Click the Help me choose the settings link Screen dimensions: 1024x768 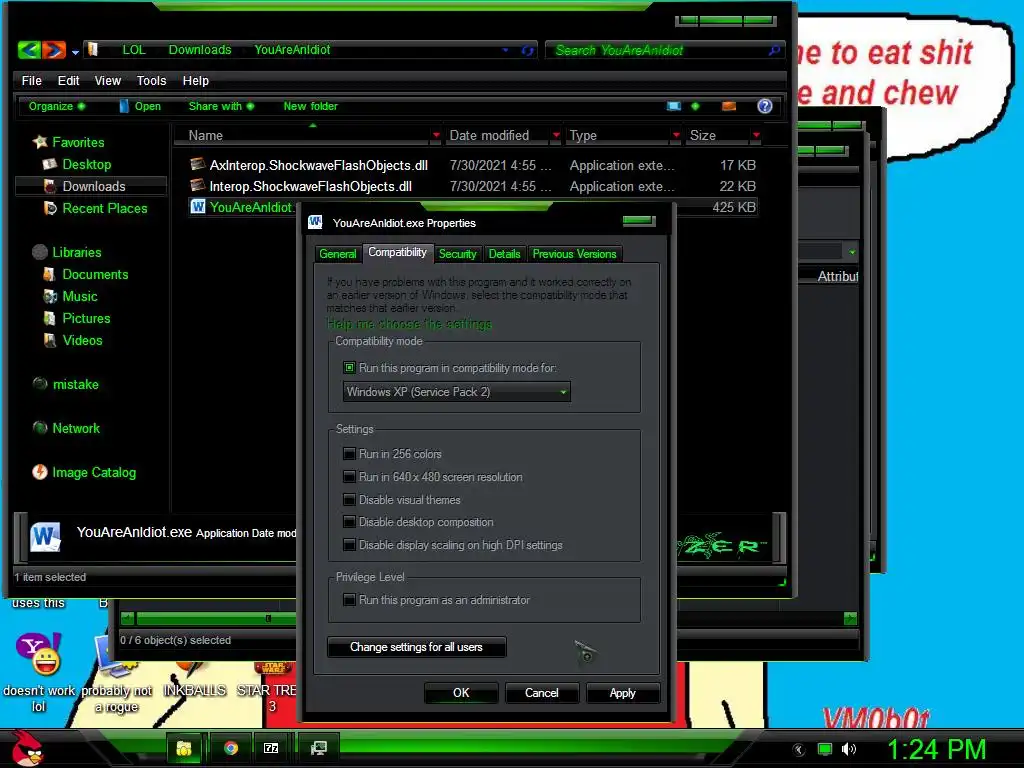409,324
